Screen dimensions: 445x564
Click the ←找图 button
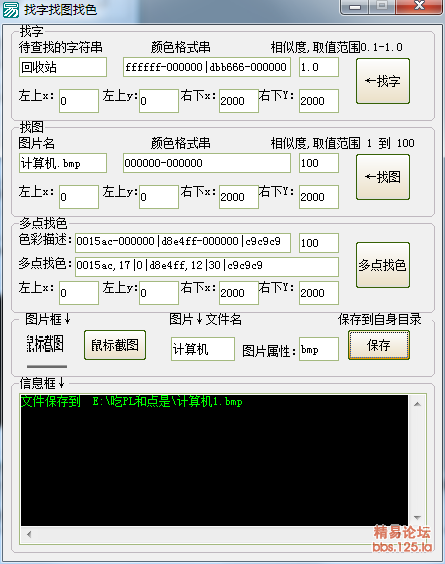[383, 177]
